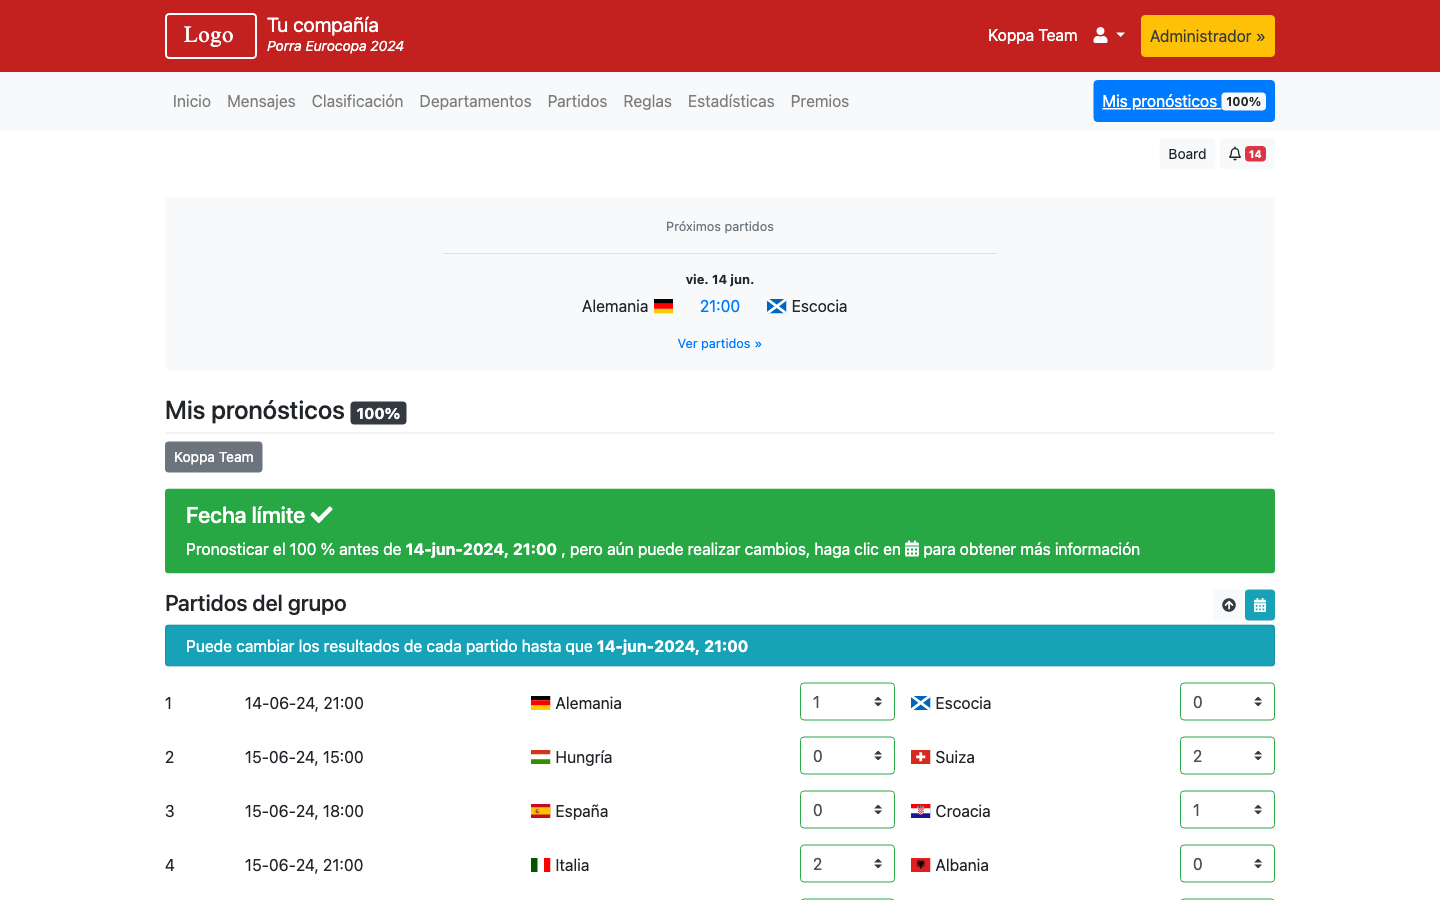Screen dimensions: 1440x900
Task: Click the España flag icon
Action: point(540,811)
